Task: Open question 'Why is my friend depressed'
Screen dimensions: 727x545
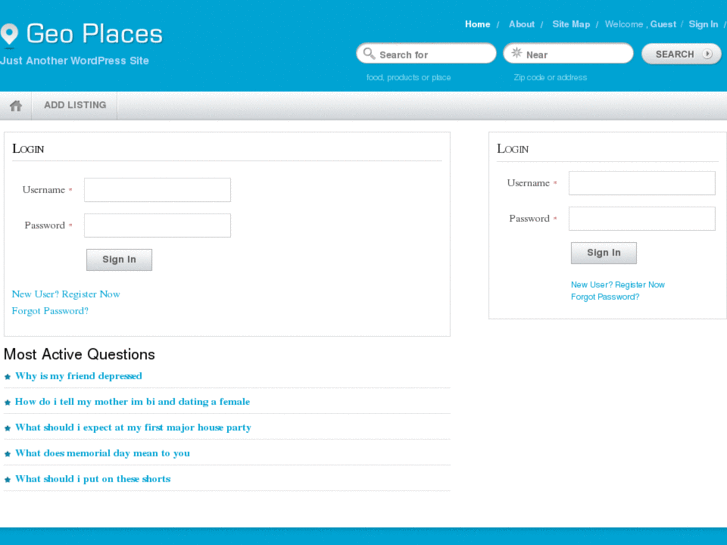Action: 78,376
